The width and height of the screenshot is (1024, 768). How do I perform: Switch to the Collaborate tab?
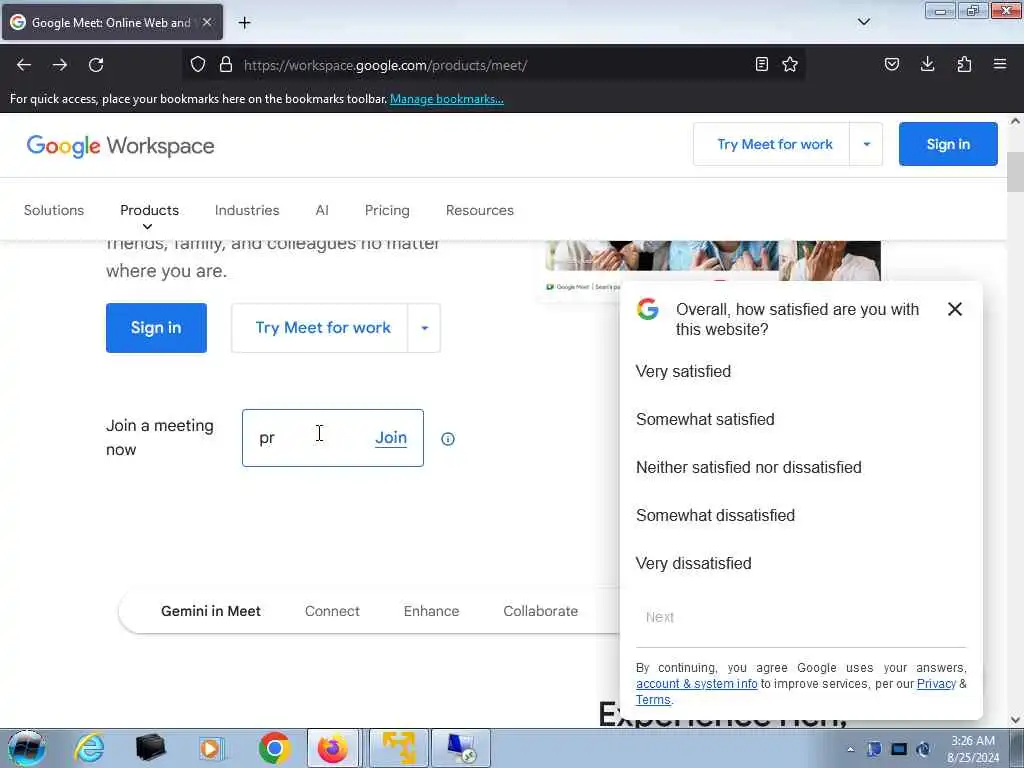[541, 611]
